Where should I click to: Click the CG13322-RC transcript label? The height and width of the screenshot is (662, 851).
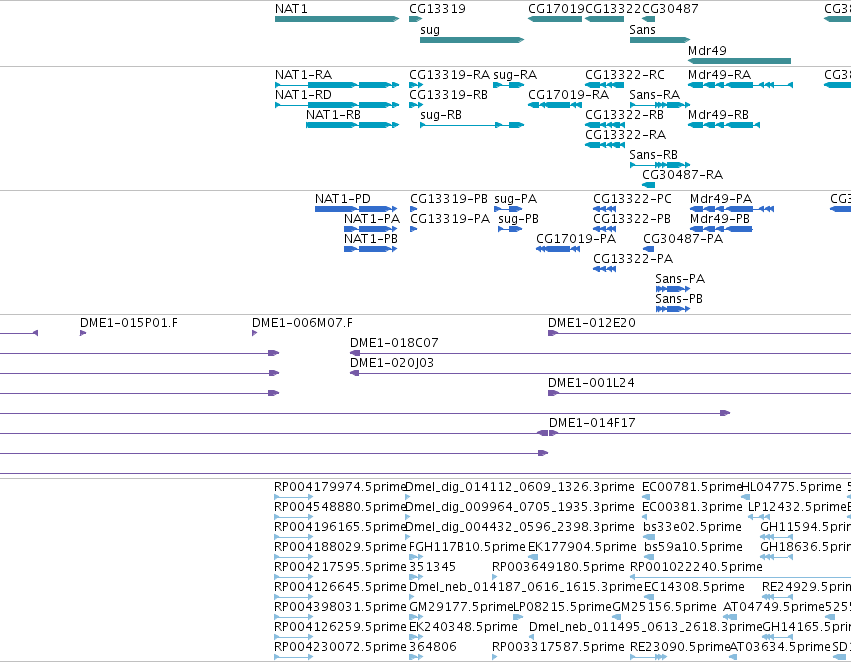[625, 75]
